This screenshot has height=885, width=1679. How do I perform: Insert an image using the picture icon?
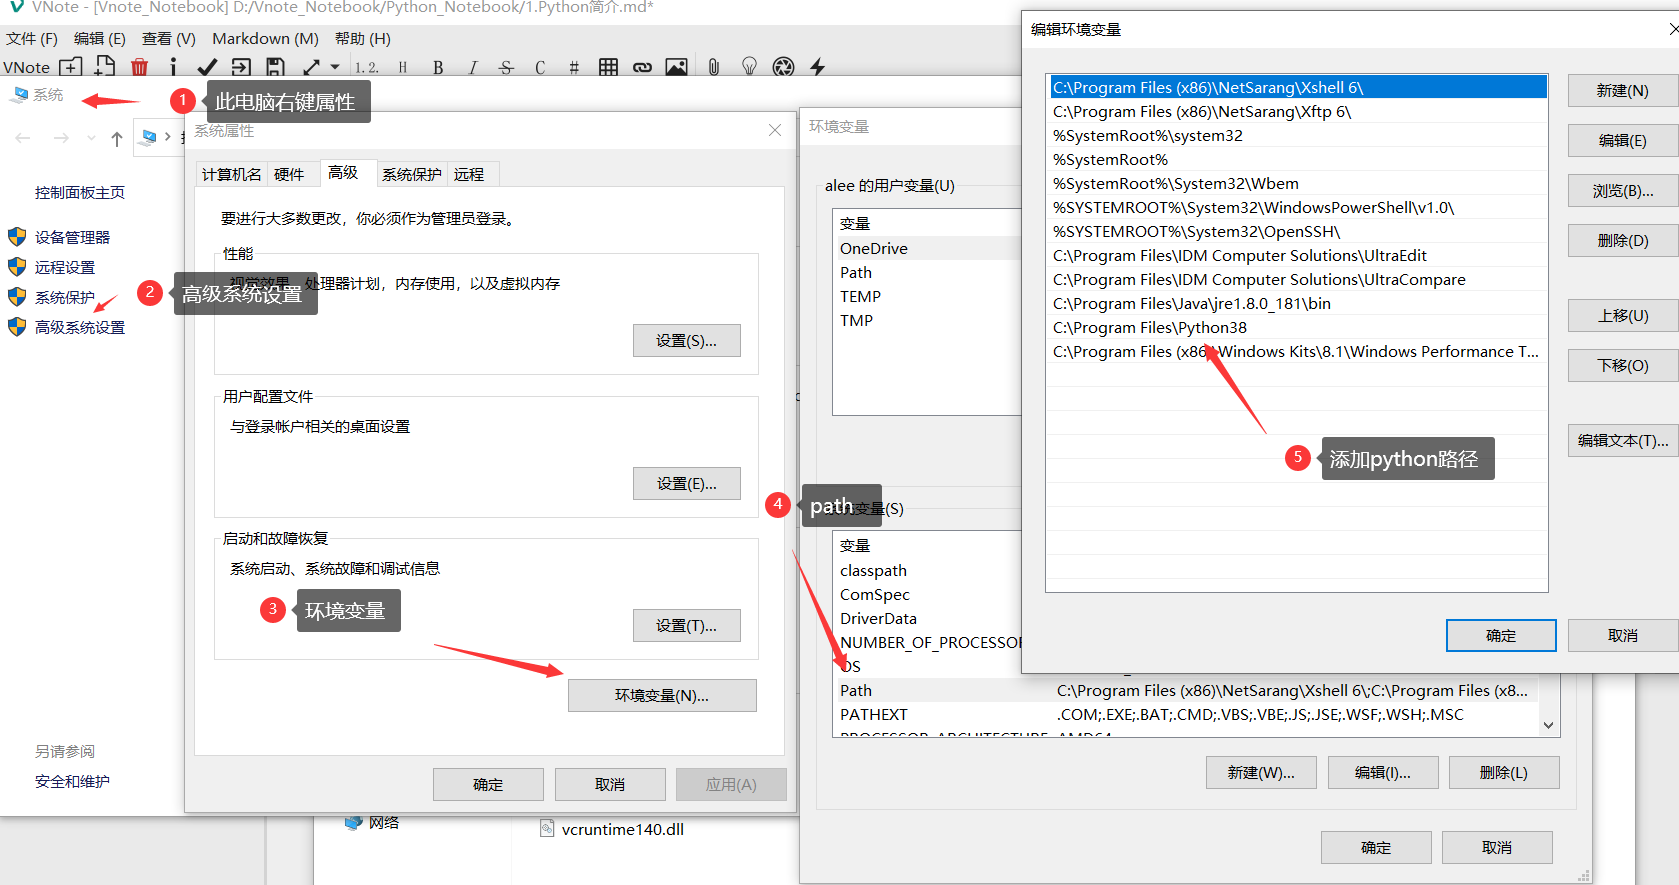click(x=677, y=67)
